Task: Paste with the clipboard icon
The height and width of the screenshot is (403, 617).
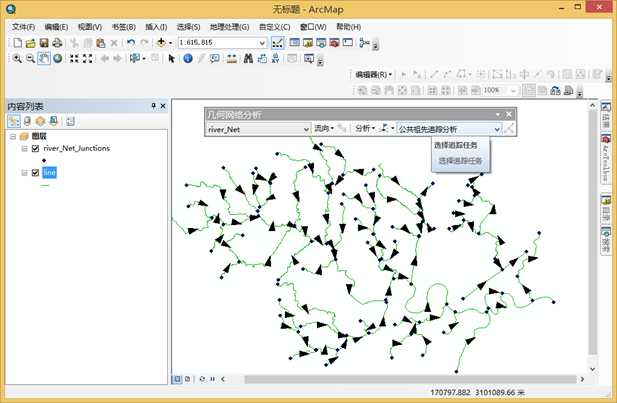Action: click(x=101, y=43)
